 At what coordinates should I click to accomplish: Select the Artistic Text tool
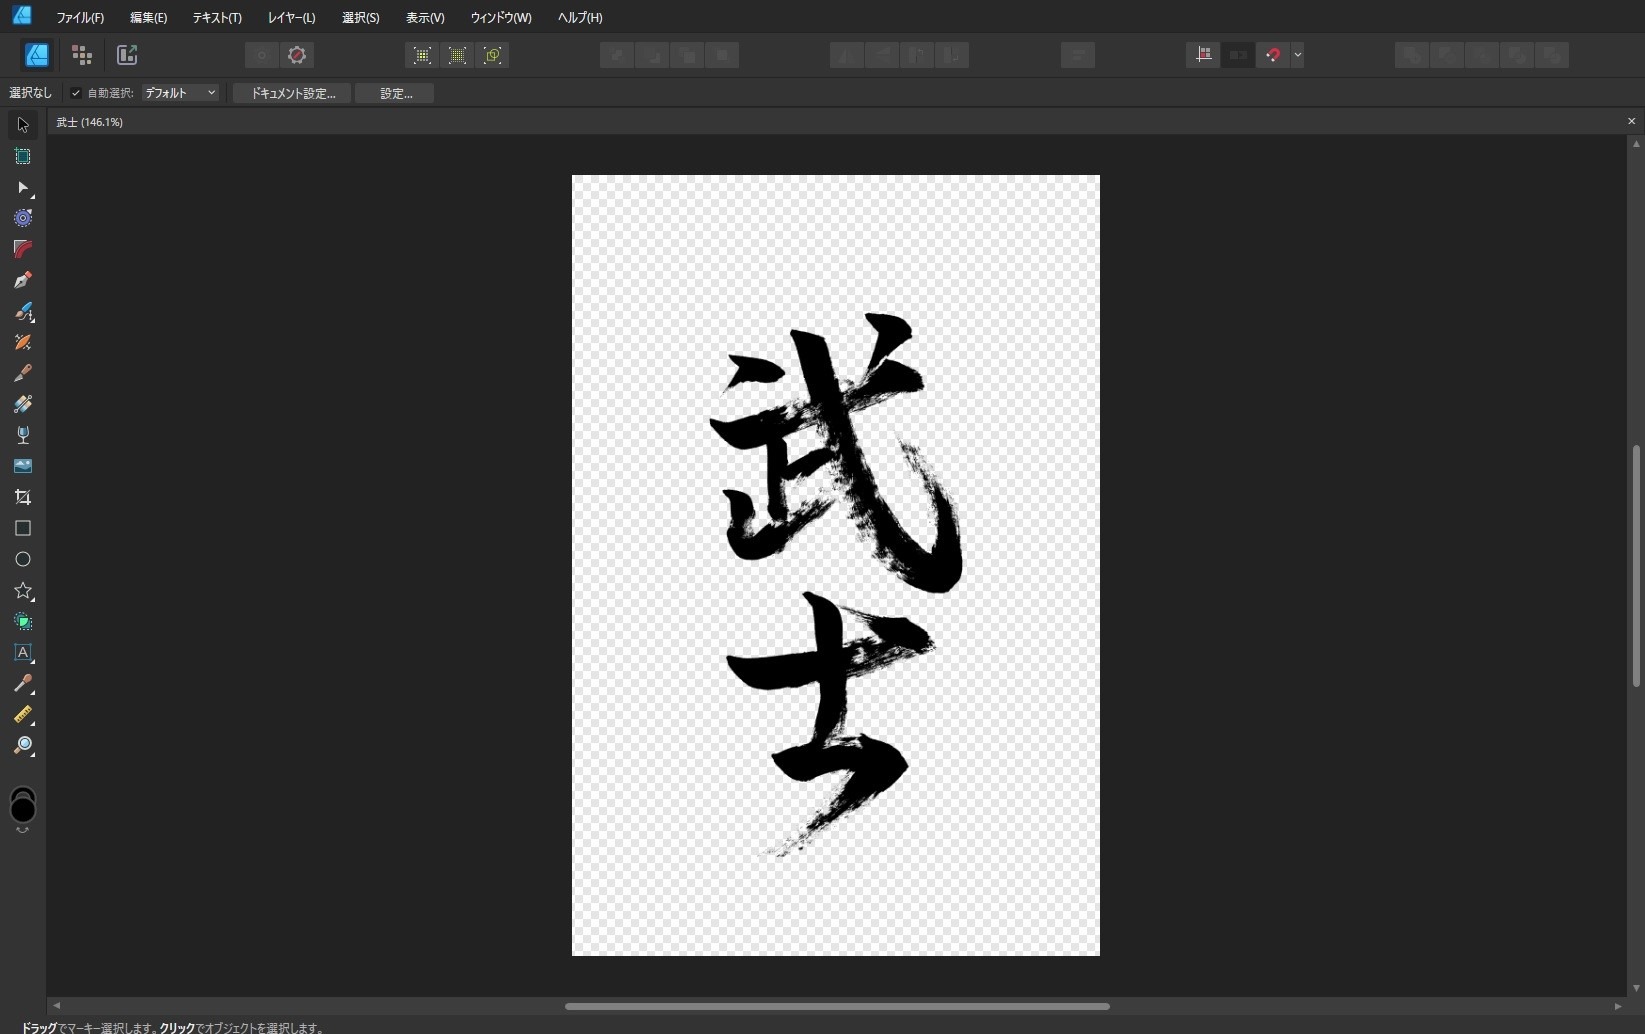[22, 653]
